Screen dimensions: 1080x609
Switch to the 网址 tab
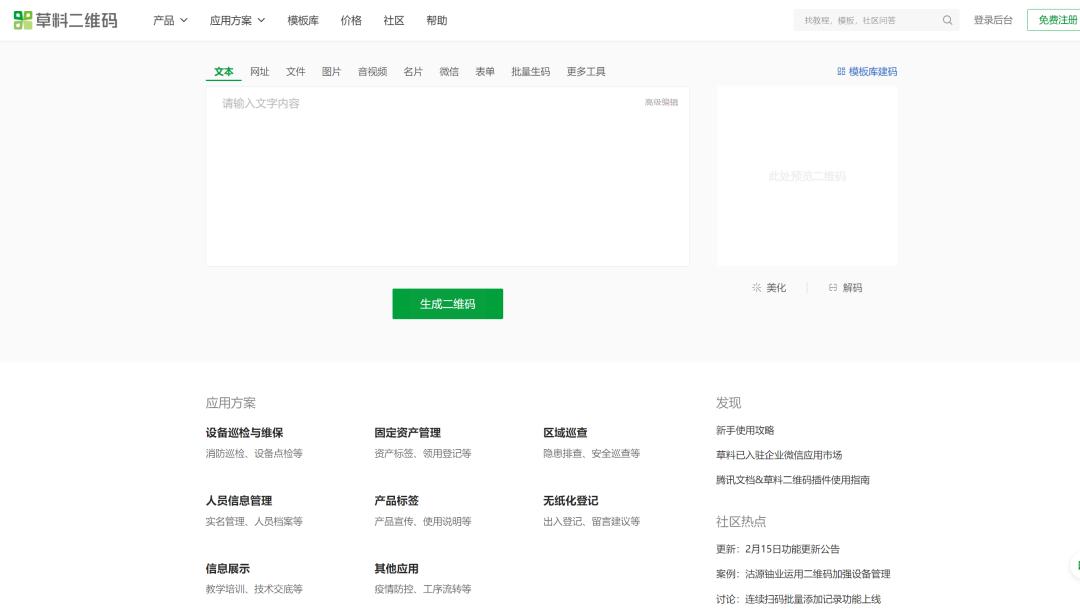pyautogui.click(x=259, y=71)
